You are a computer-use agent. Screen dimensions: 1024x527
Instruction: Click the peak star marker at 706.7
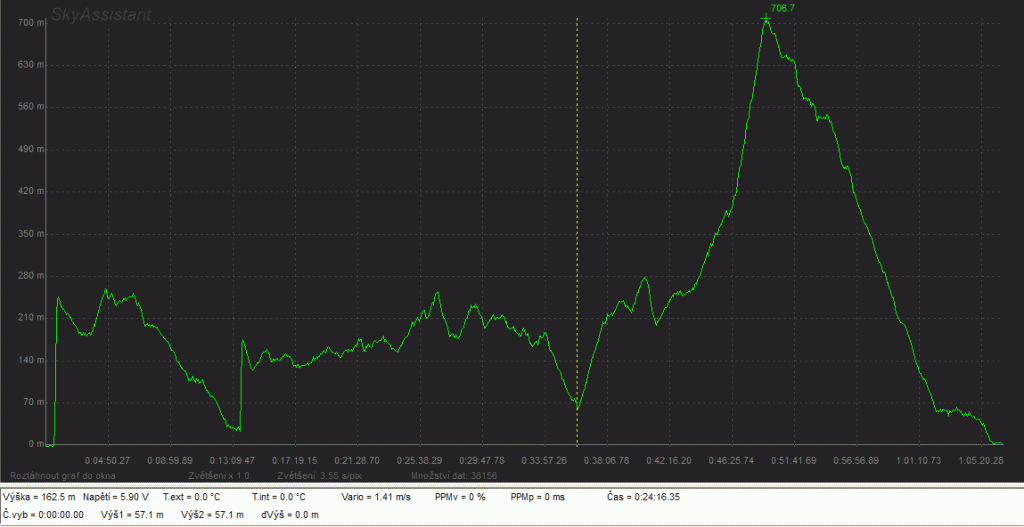(x=766, y=19)
